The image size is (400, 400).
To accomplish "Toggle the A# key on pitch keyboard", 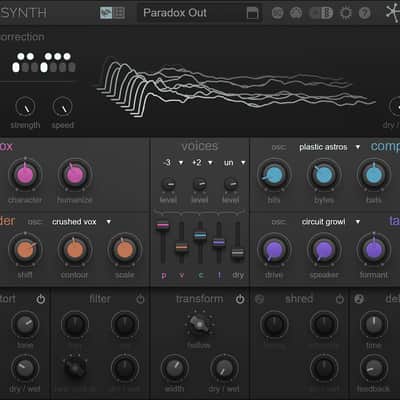I will (x=67, y=56).
